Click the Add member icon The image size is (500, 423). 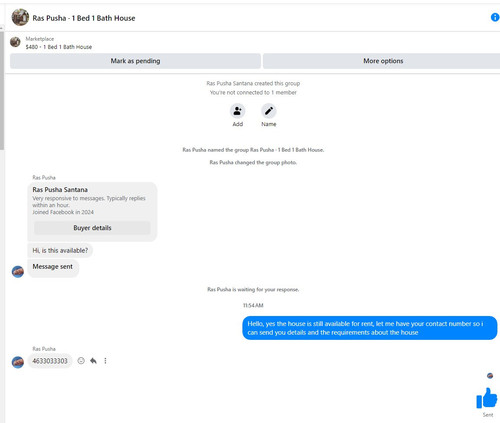click(x=237, y=111)
